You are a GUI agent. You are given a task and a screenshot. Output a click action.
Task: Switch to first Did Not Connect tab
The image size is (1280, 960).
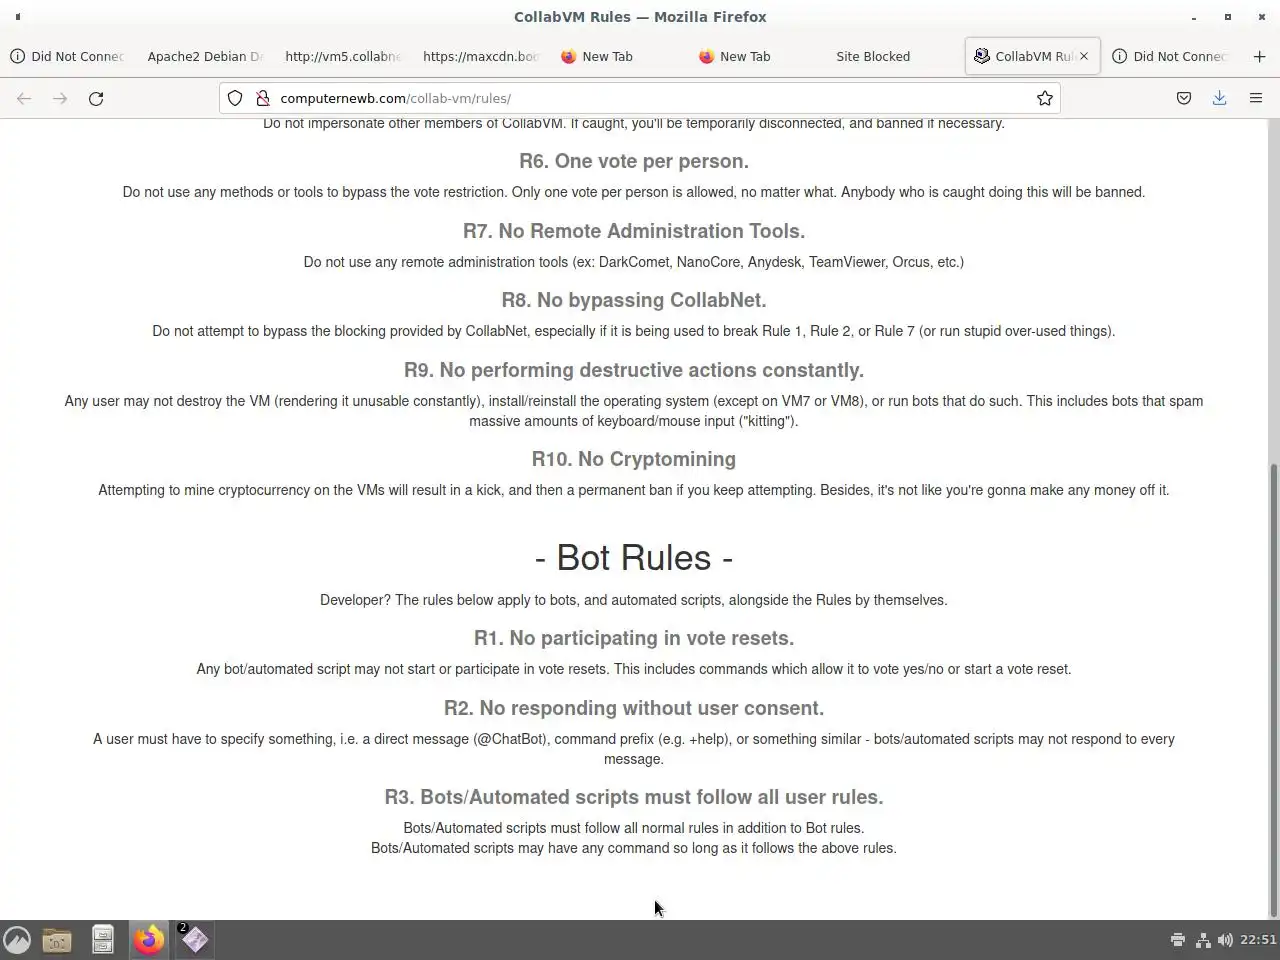[67, 56]
